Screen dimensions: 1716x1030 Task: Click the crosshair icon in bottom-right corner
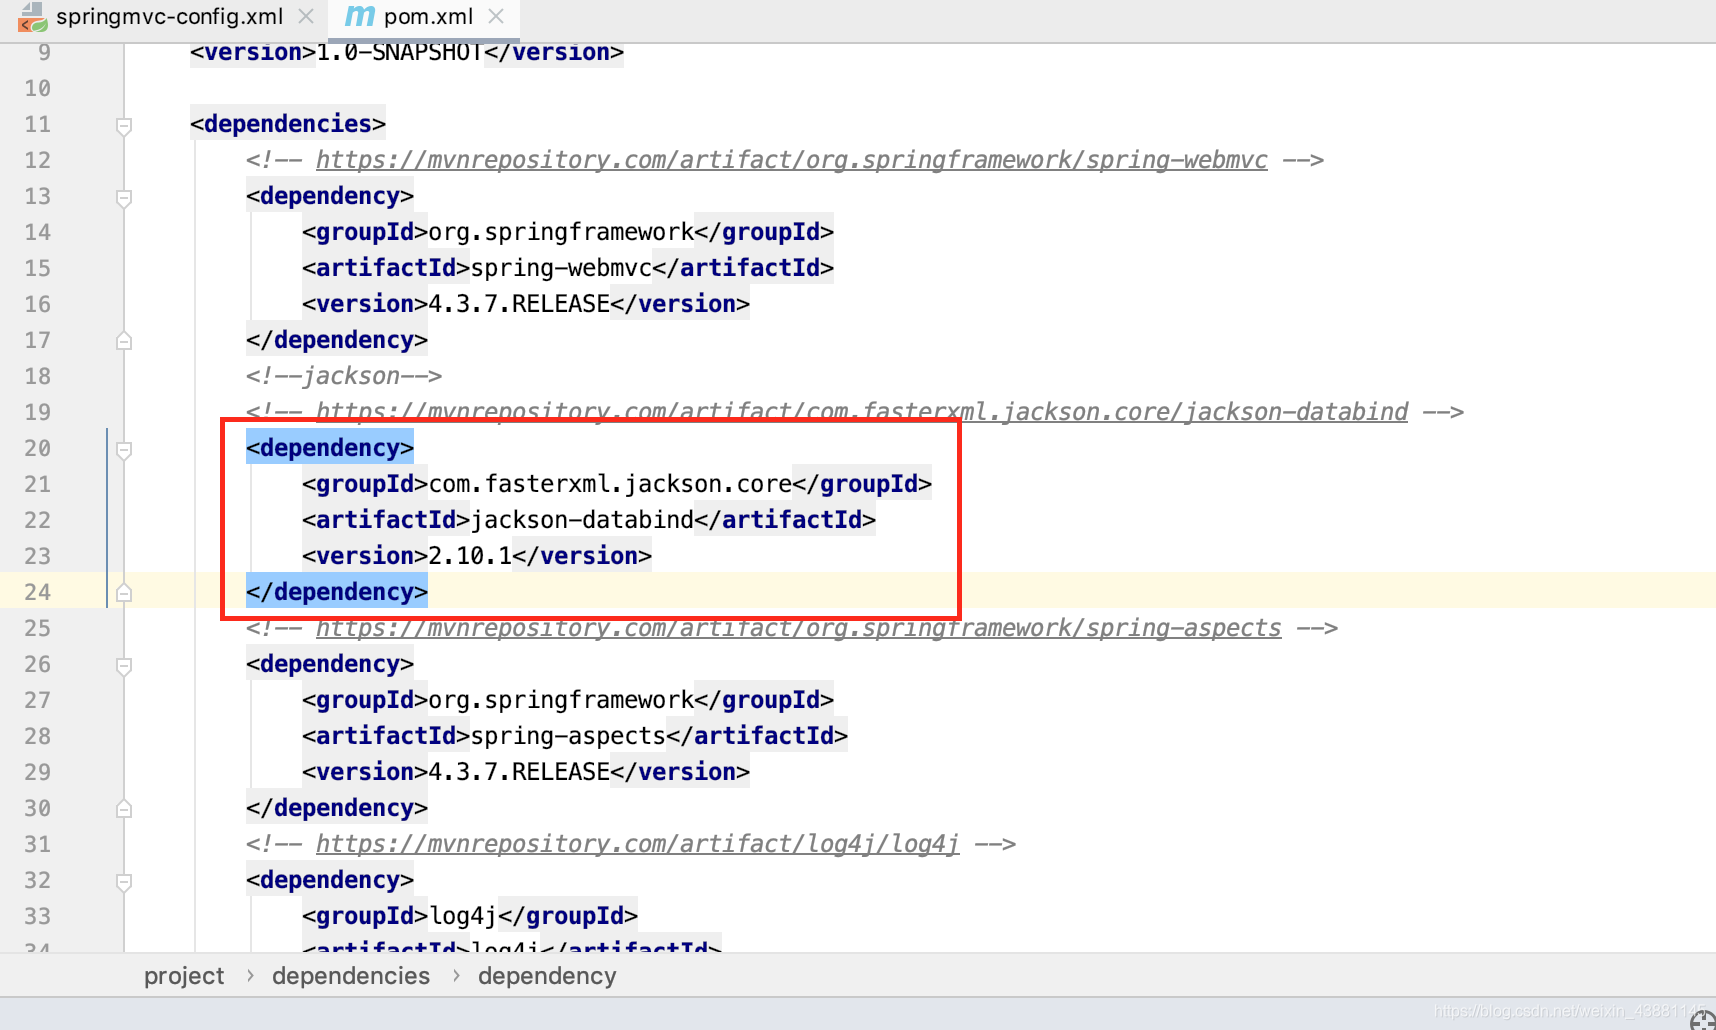click(x=1702, y=1019)
